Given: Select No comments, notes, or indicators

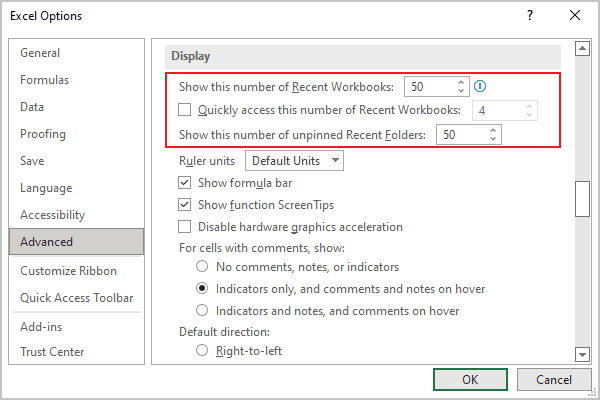Looking at the screenshot, I should 202,266.
